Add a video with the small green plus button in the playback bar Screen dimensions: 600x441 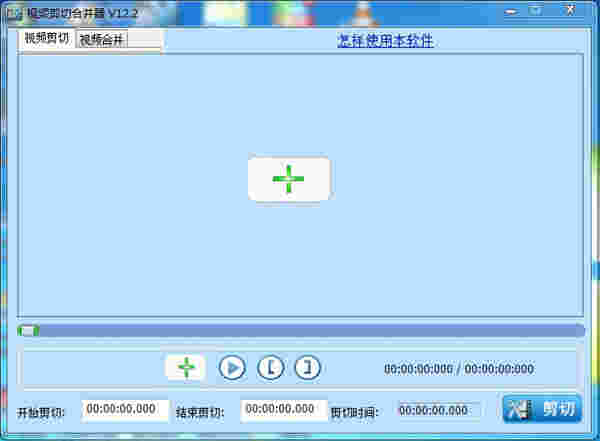[186, 367]
